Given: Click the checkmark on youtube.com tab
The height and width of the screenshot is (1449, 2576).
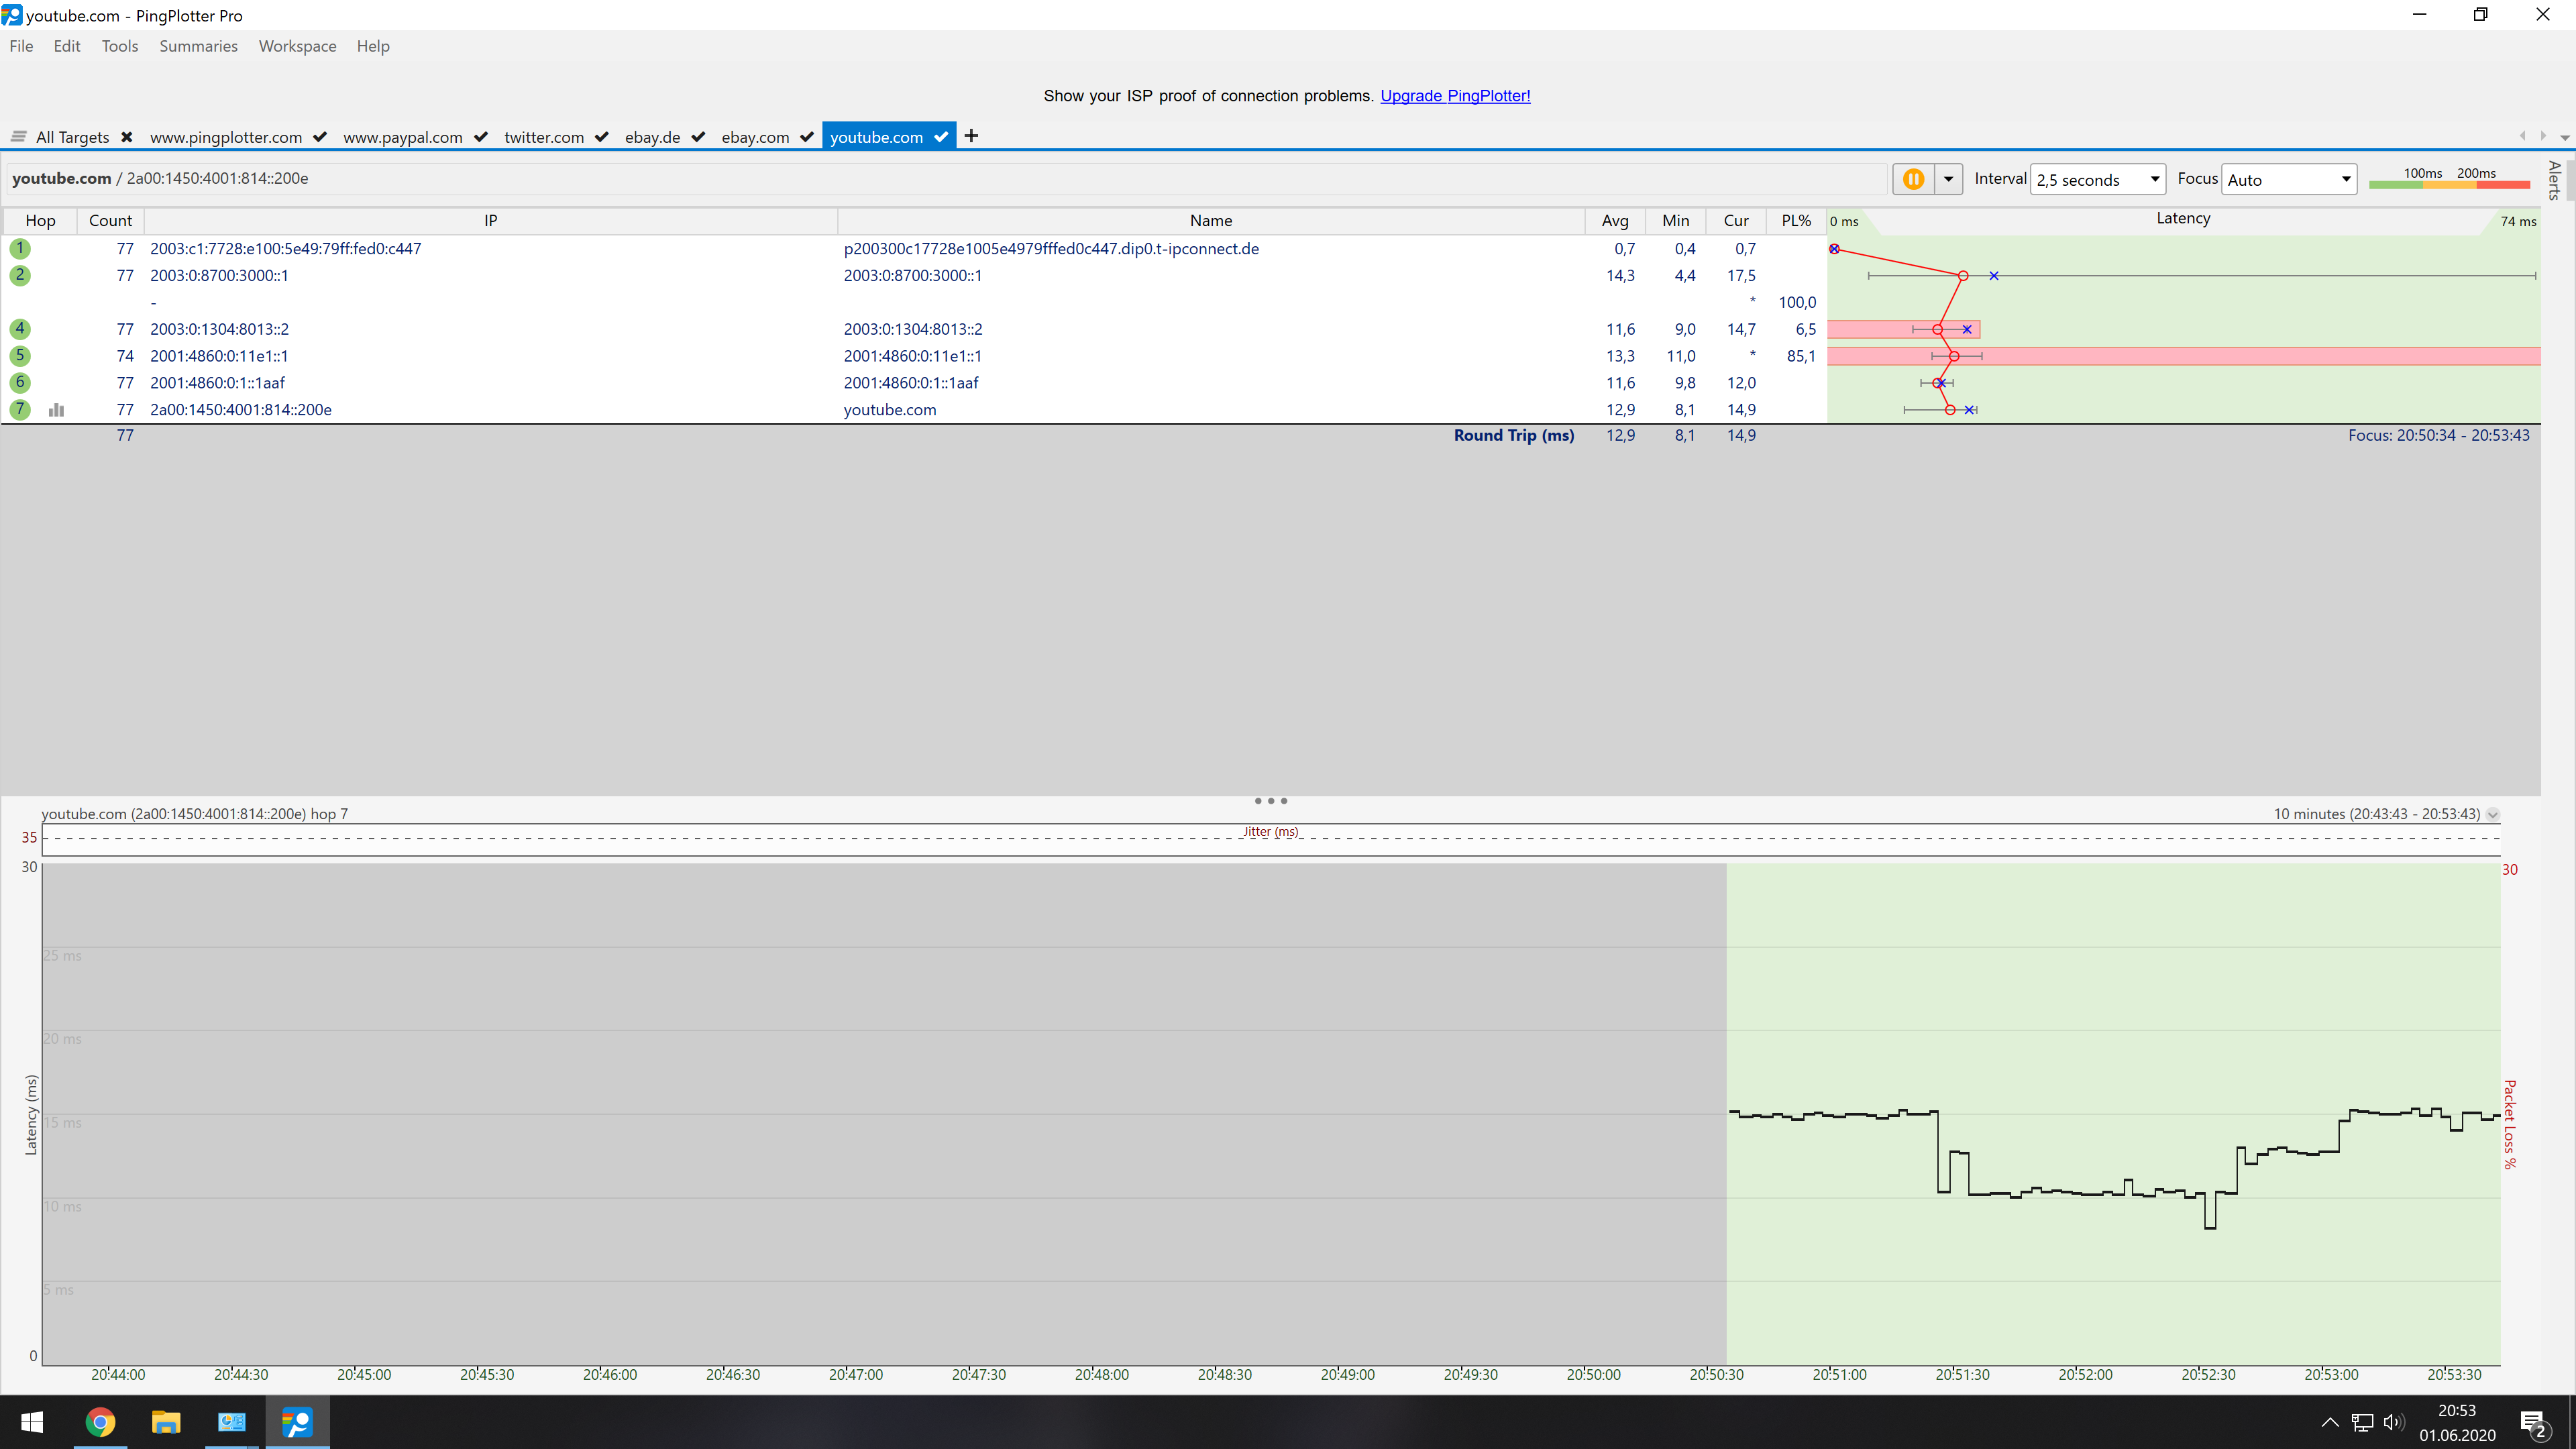Looking at the screenshot, I should pyautogui.click(x=941, y=137).
